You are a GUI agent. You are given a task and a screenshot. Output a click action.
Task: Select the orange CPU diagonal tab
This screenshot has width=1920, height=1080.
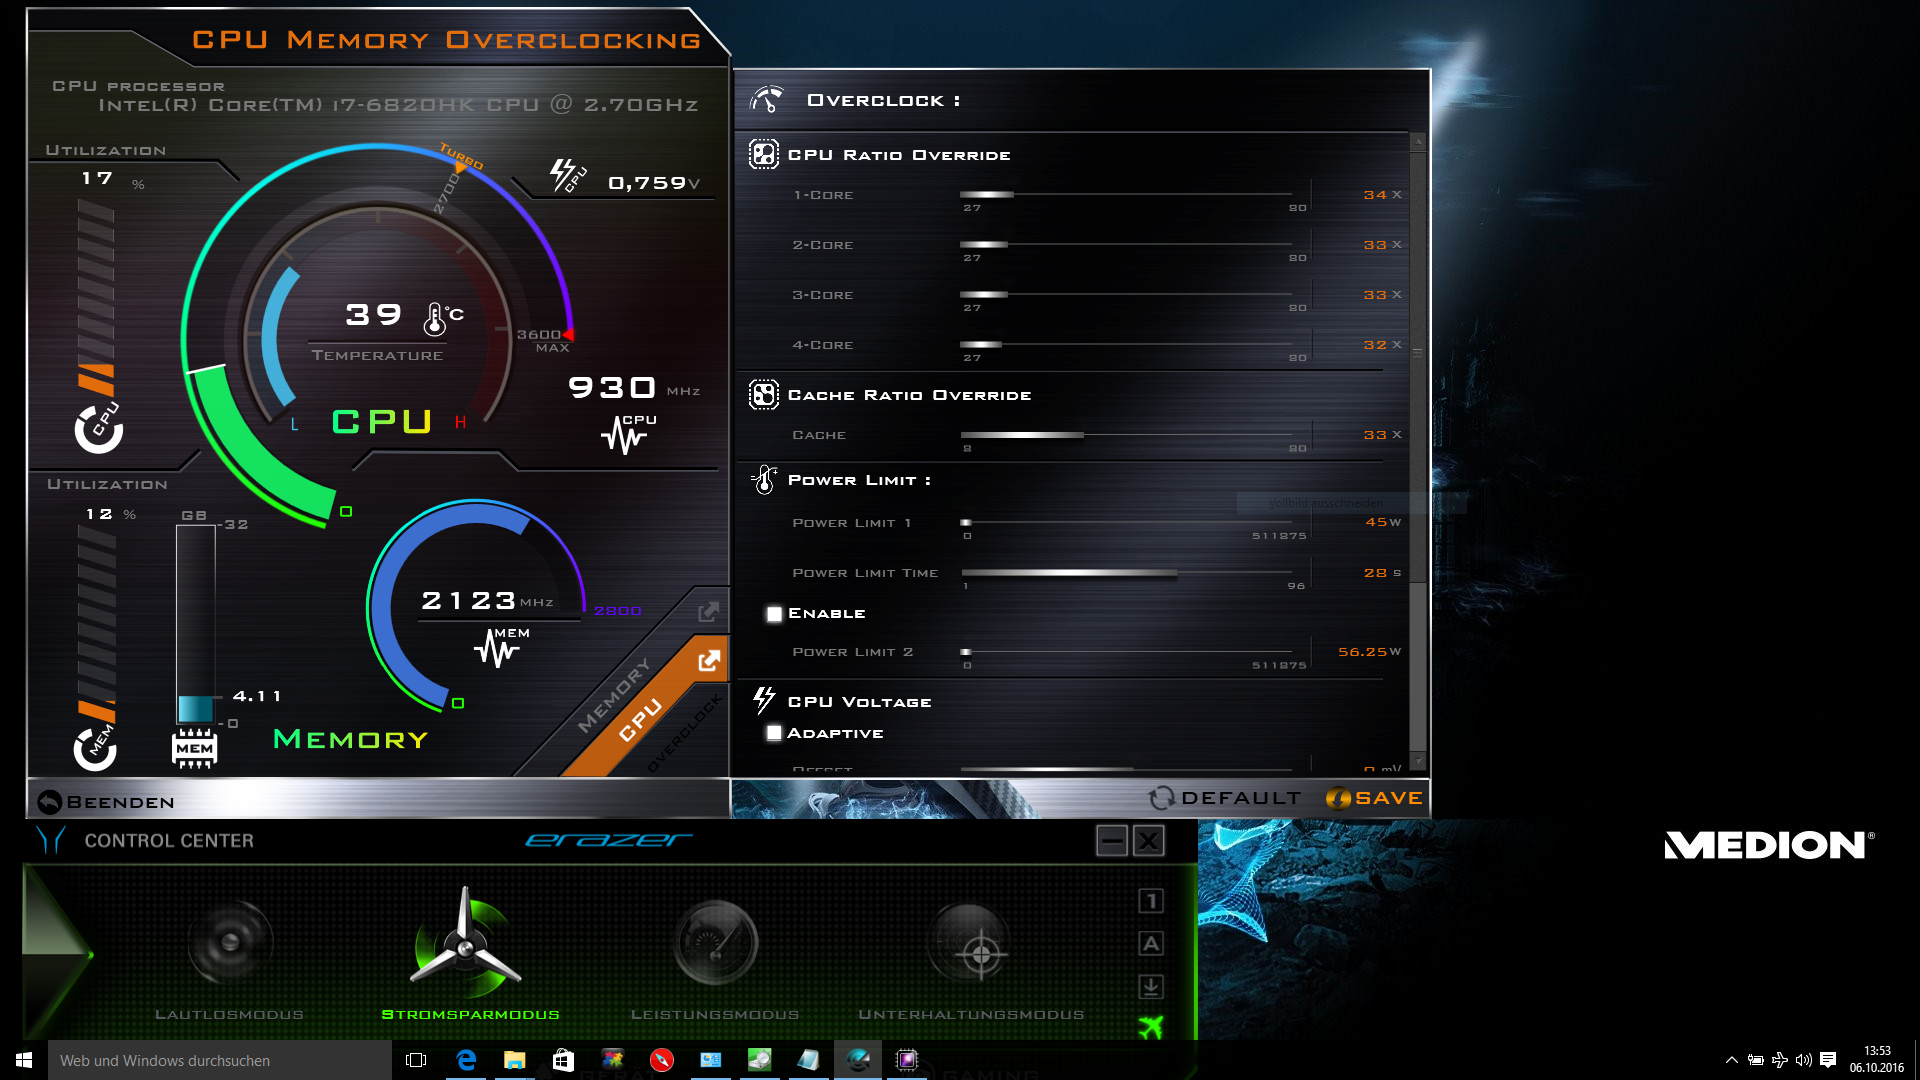pos(641,720)
